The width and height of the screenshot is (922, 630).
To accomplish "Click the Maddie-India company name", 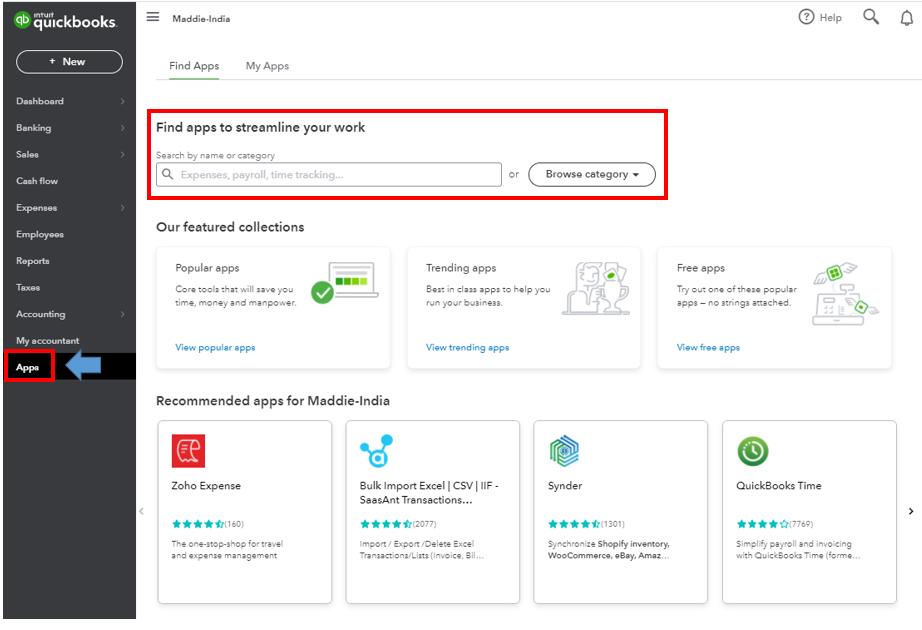I will coord(201,19).
